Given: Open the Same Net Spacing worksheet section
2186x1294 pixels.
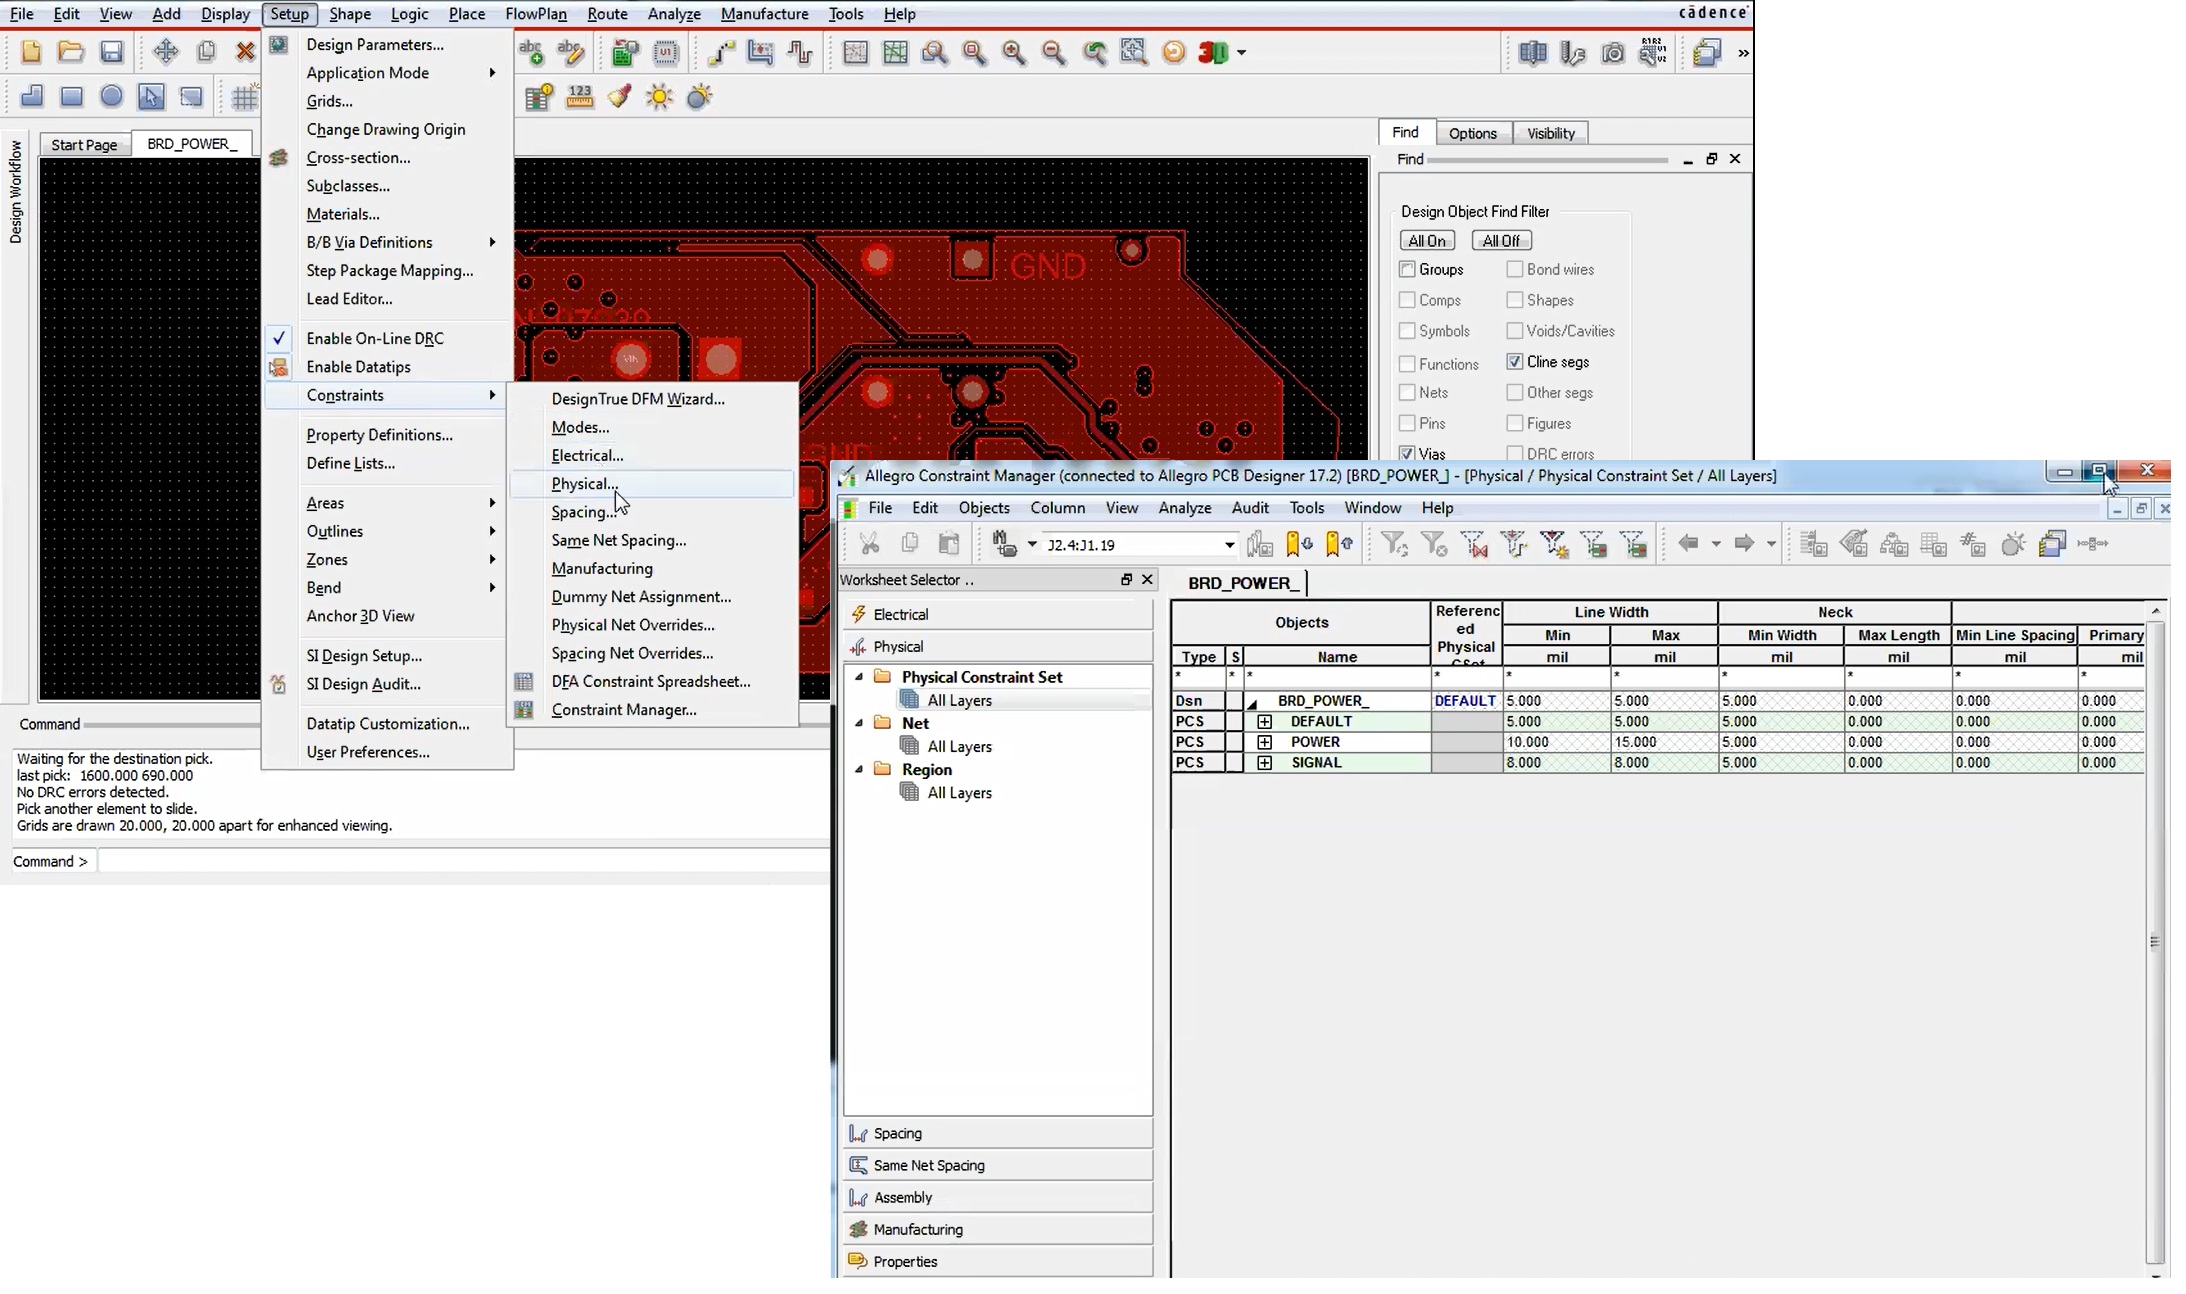Looking at the screenshot, I should point(998,1165).
